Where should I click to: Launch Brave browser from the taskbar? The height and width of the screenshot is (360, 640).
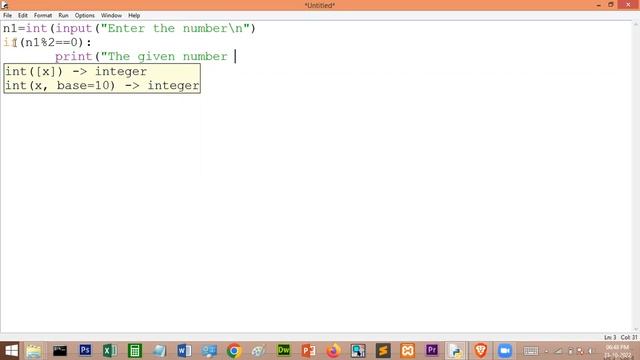[x=480, y=351]
